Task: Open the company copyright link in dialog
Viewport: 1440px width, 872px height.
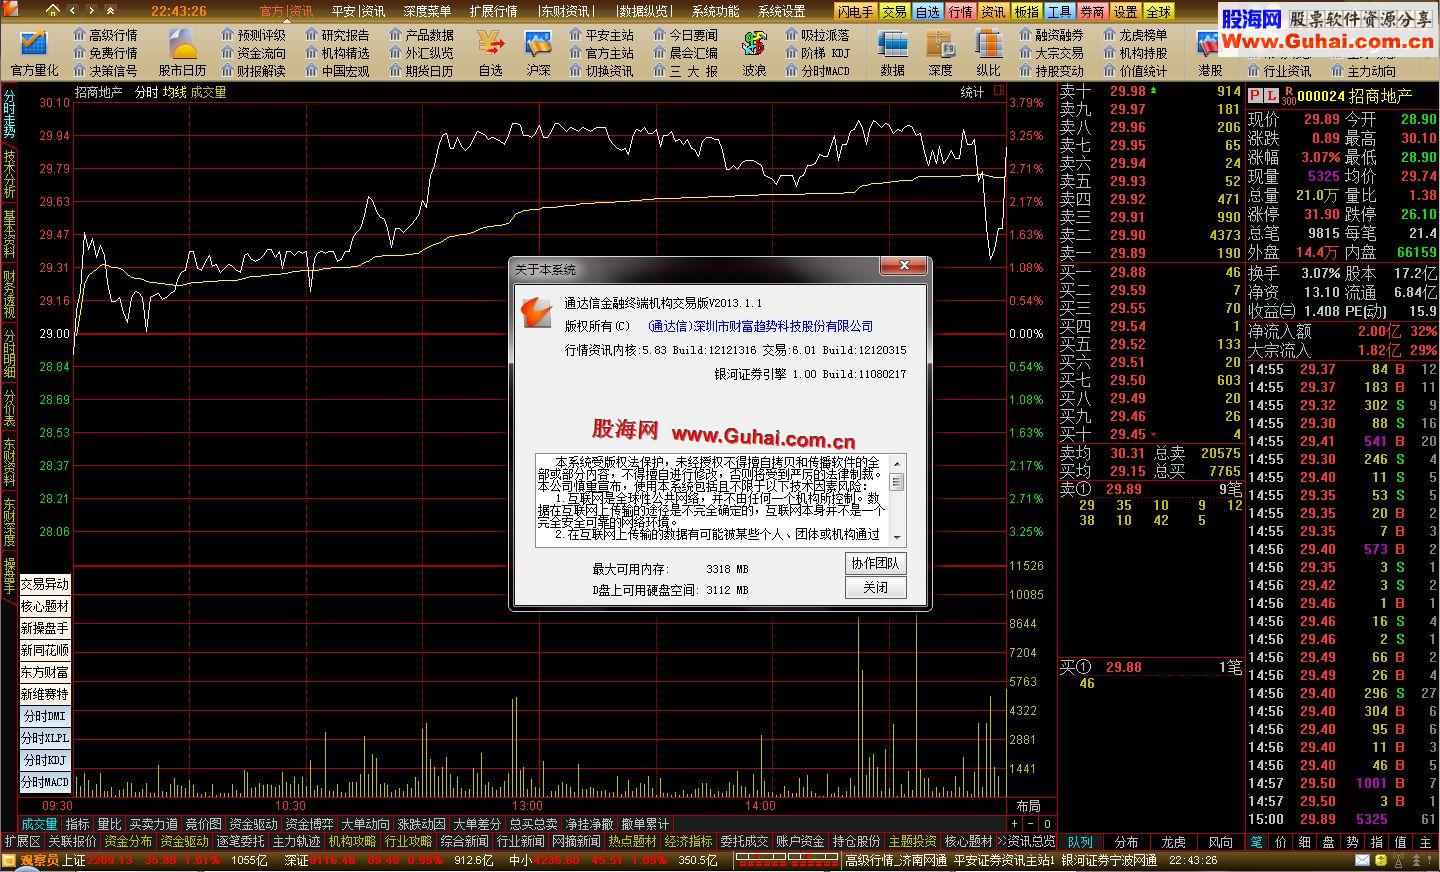Action: [x=760, y=326]
